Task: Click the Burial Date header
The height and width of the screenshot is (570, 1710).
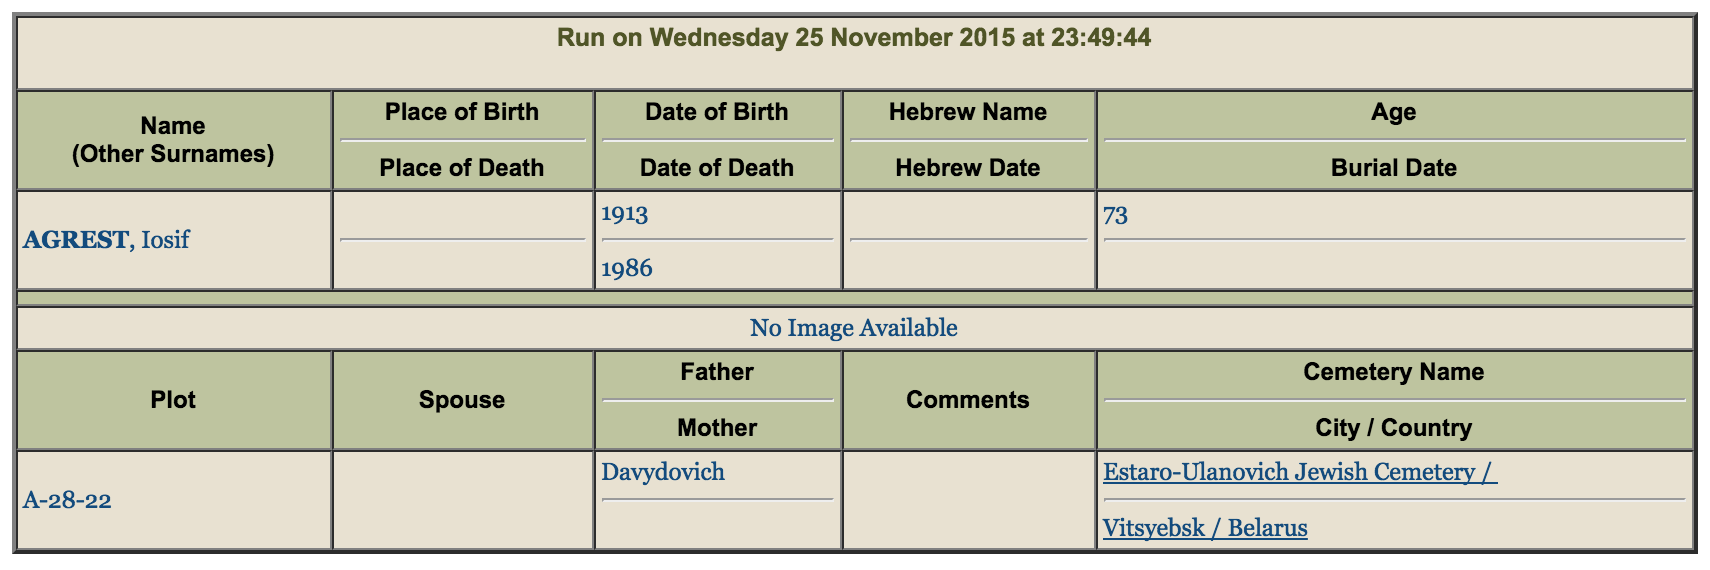Action: point(1393,168)
